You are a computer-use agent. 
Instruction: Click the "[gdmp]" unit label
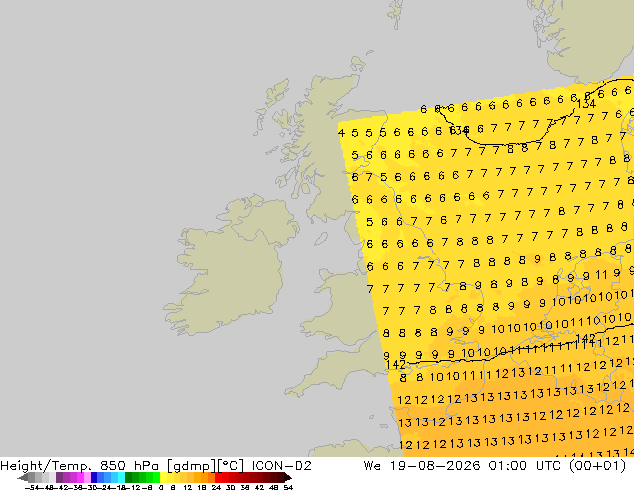191,466
